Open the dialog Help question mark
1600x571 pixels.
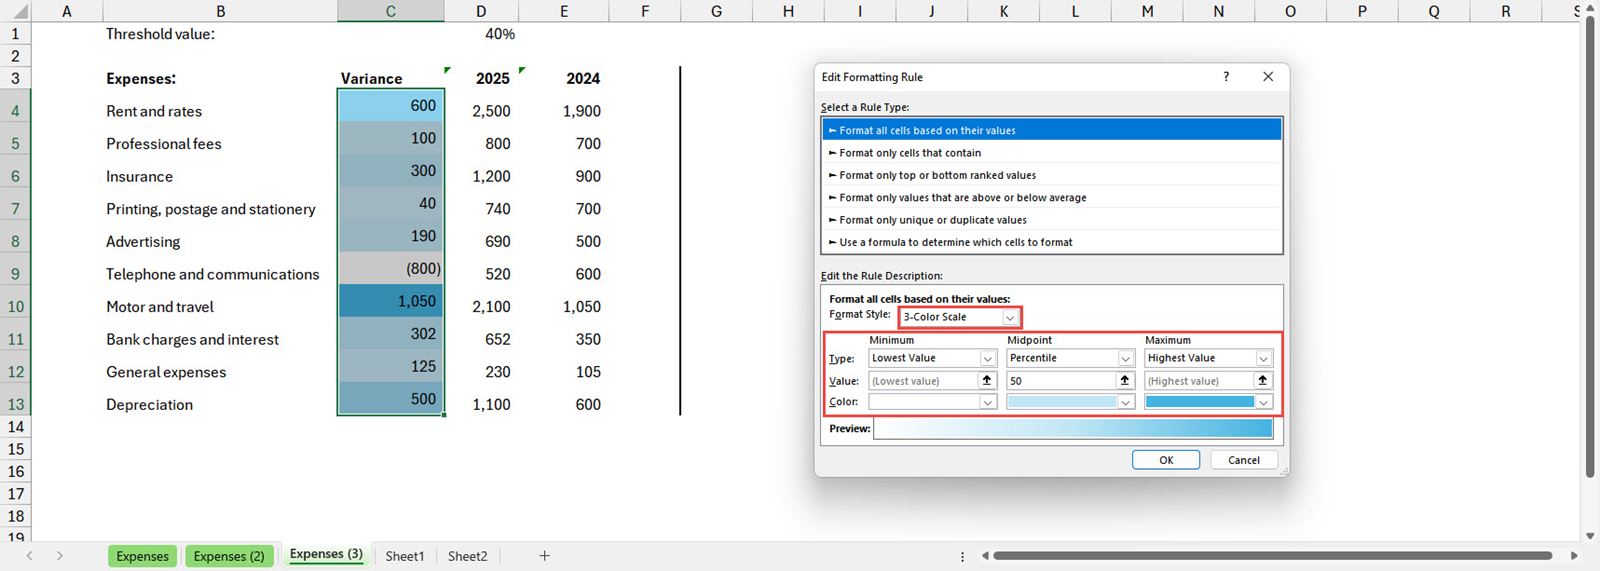click(1226, 77)
